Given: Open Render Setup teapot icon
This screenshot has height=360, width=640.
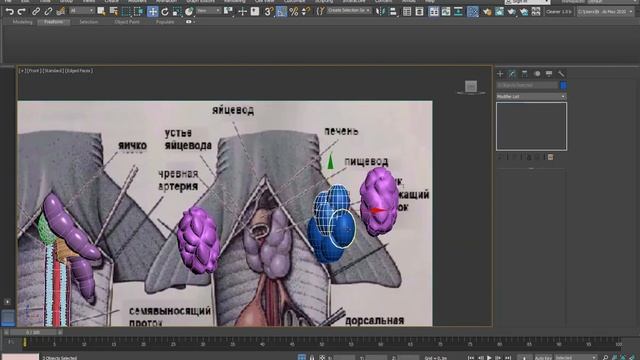Looking at the screenshot, I should (x=487, y=11).
